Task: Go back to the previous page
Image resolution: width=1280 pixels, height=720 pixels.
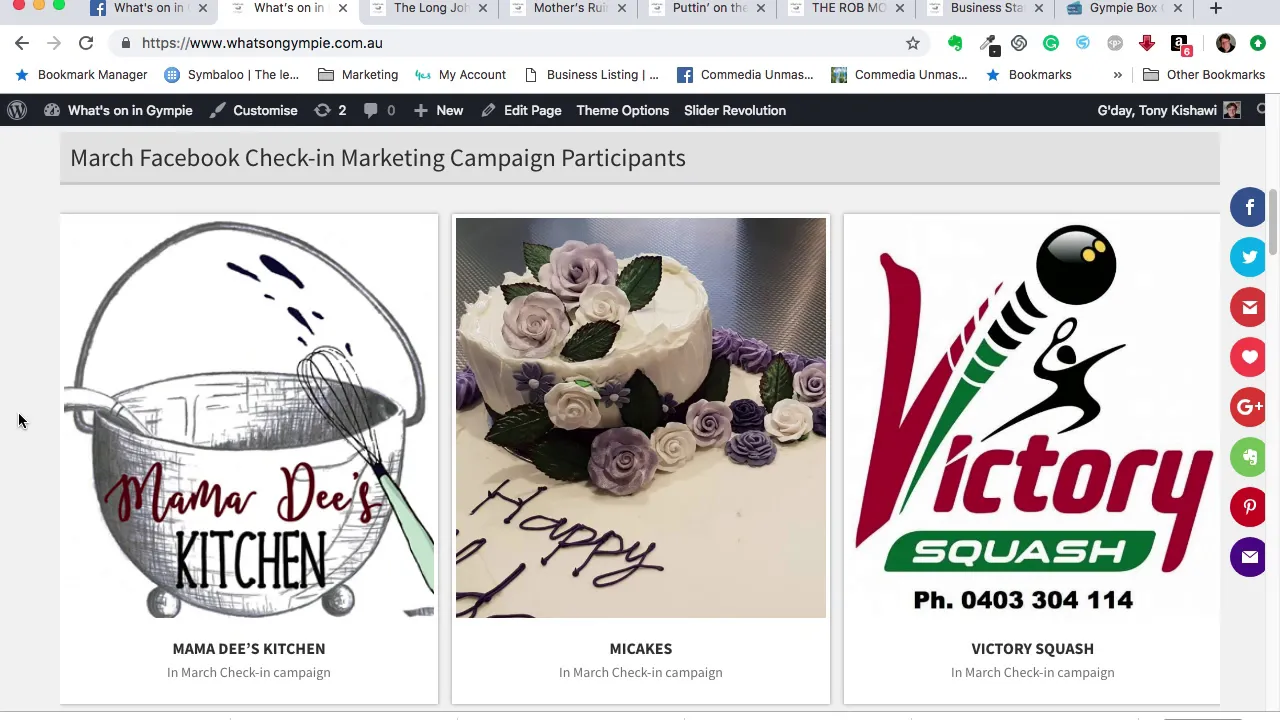Action: point(22,43)
